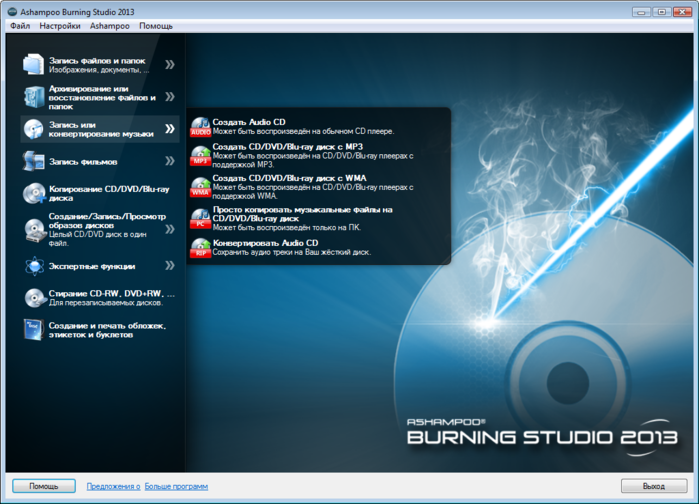699x504 pixels.
Task: Click Запись или конвертирование музыки label
Action: pos(101,129)
